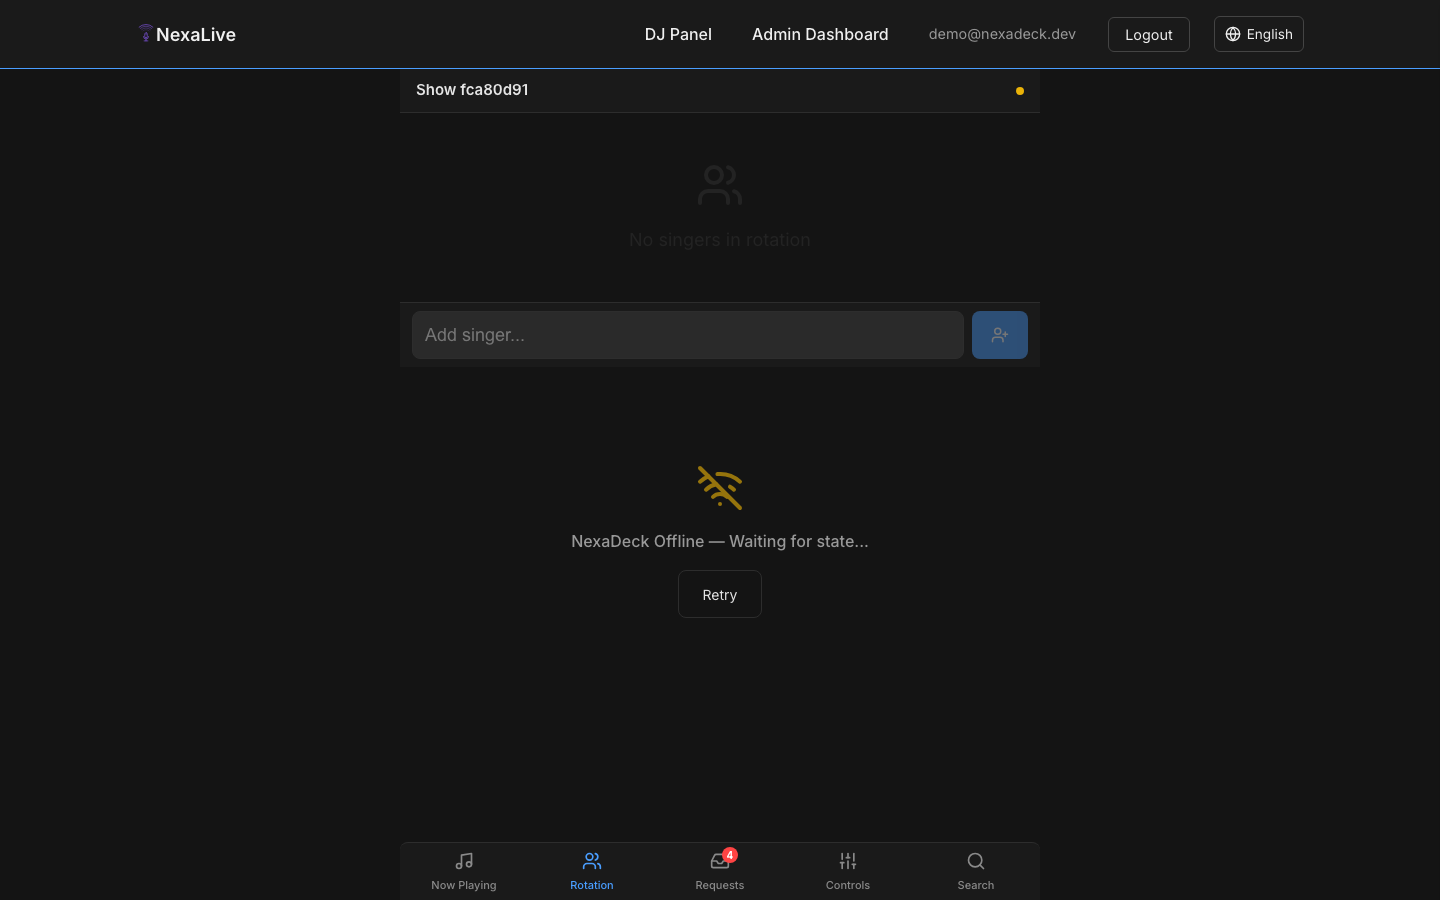Click the NexaLive logo icon
Image resolution: width=1440 pixels, height=900 pixels.
(146, 33)
